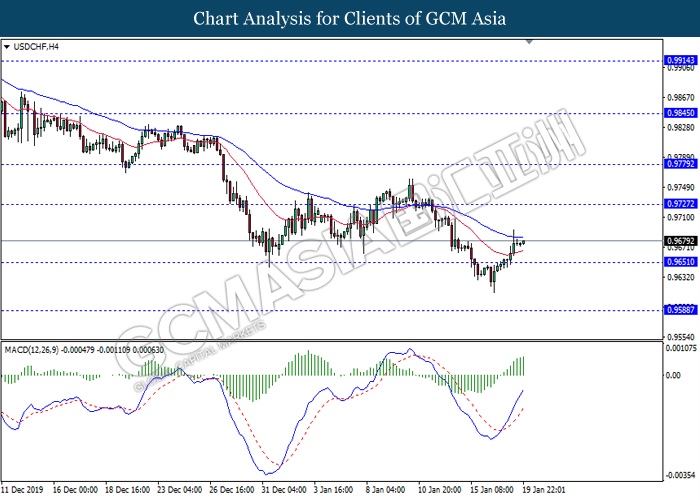Click the MACD -0.00354 scale value
The image size is (700, 500).
[681, 475]
